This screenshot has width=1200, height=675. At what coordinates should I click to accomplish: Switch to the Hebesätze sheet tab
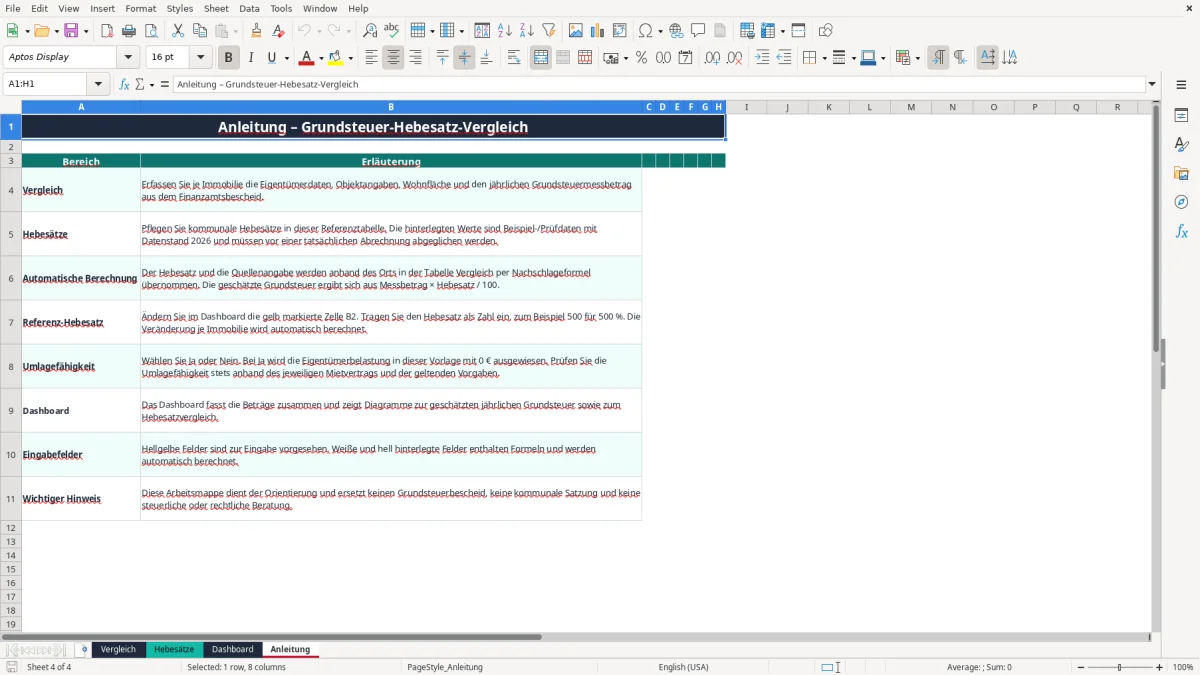point(174,649)
